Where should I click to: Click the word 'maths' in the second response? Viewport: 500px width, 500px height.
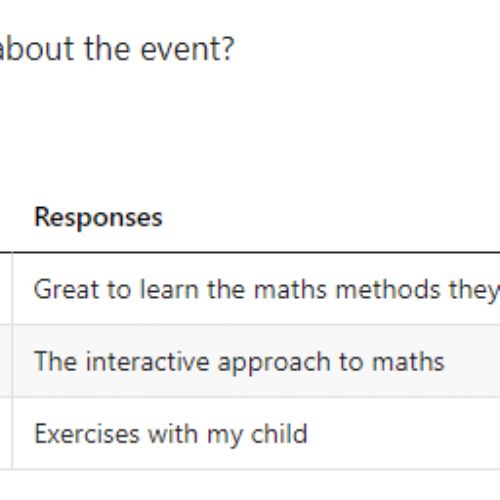click(408, 362)
